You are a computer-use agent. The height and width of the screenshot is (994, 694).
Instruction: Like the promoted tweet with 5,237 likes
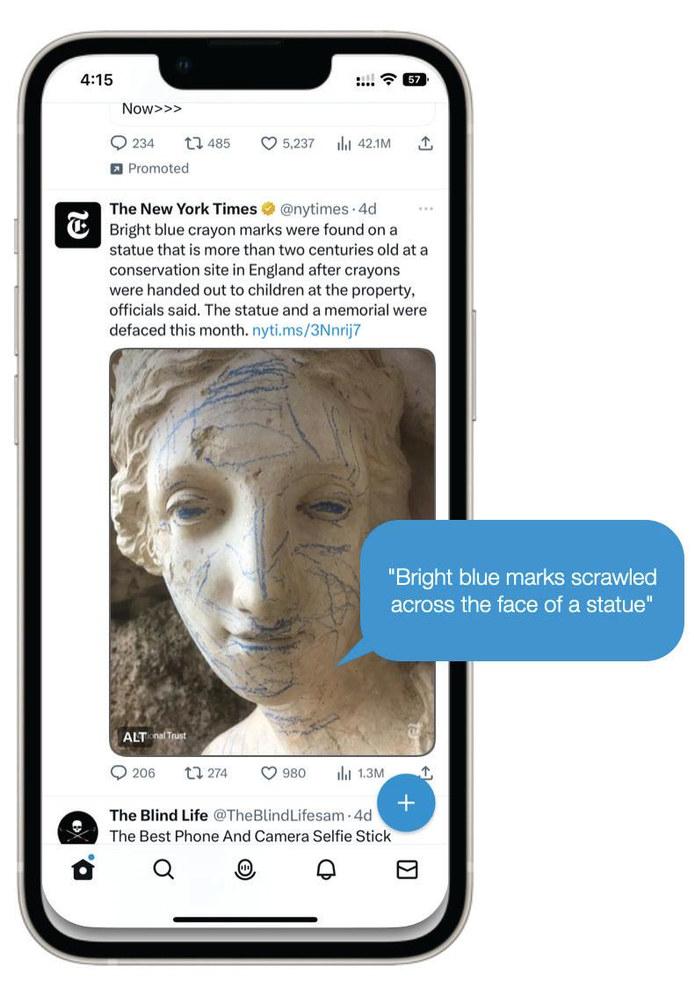pos(288,143)
